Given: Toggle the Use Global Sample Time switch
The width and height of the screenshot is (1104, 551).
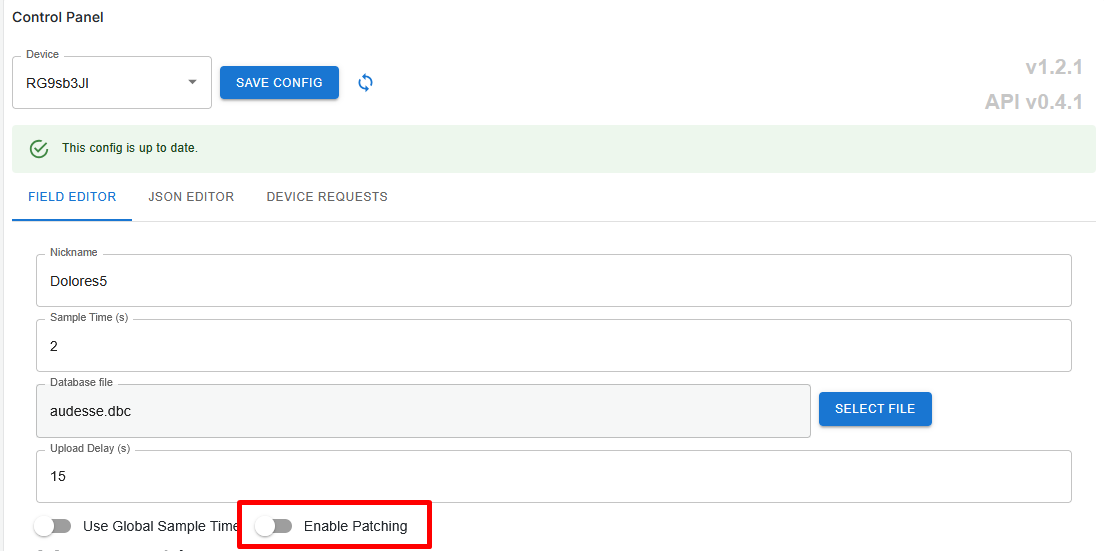Looking at the screenshot, I should pos(53,526).
